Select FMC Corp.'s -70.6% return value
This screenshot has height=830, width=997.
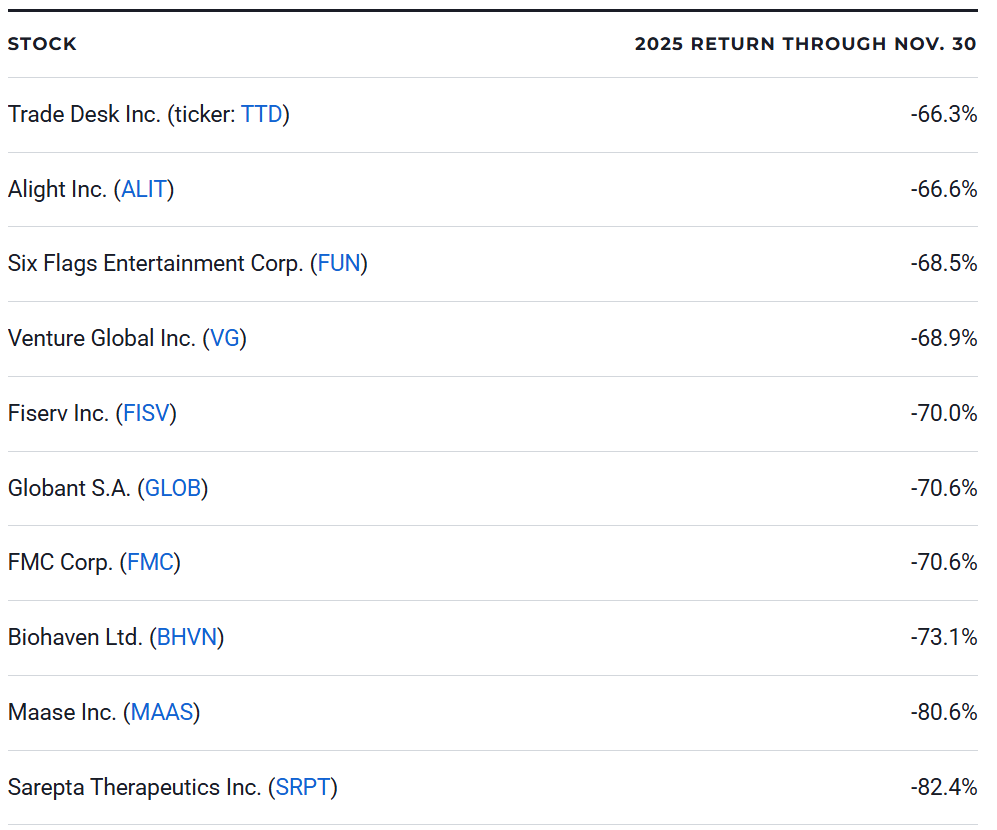(x=944, y=562)
